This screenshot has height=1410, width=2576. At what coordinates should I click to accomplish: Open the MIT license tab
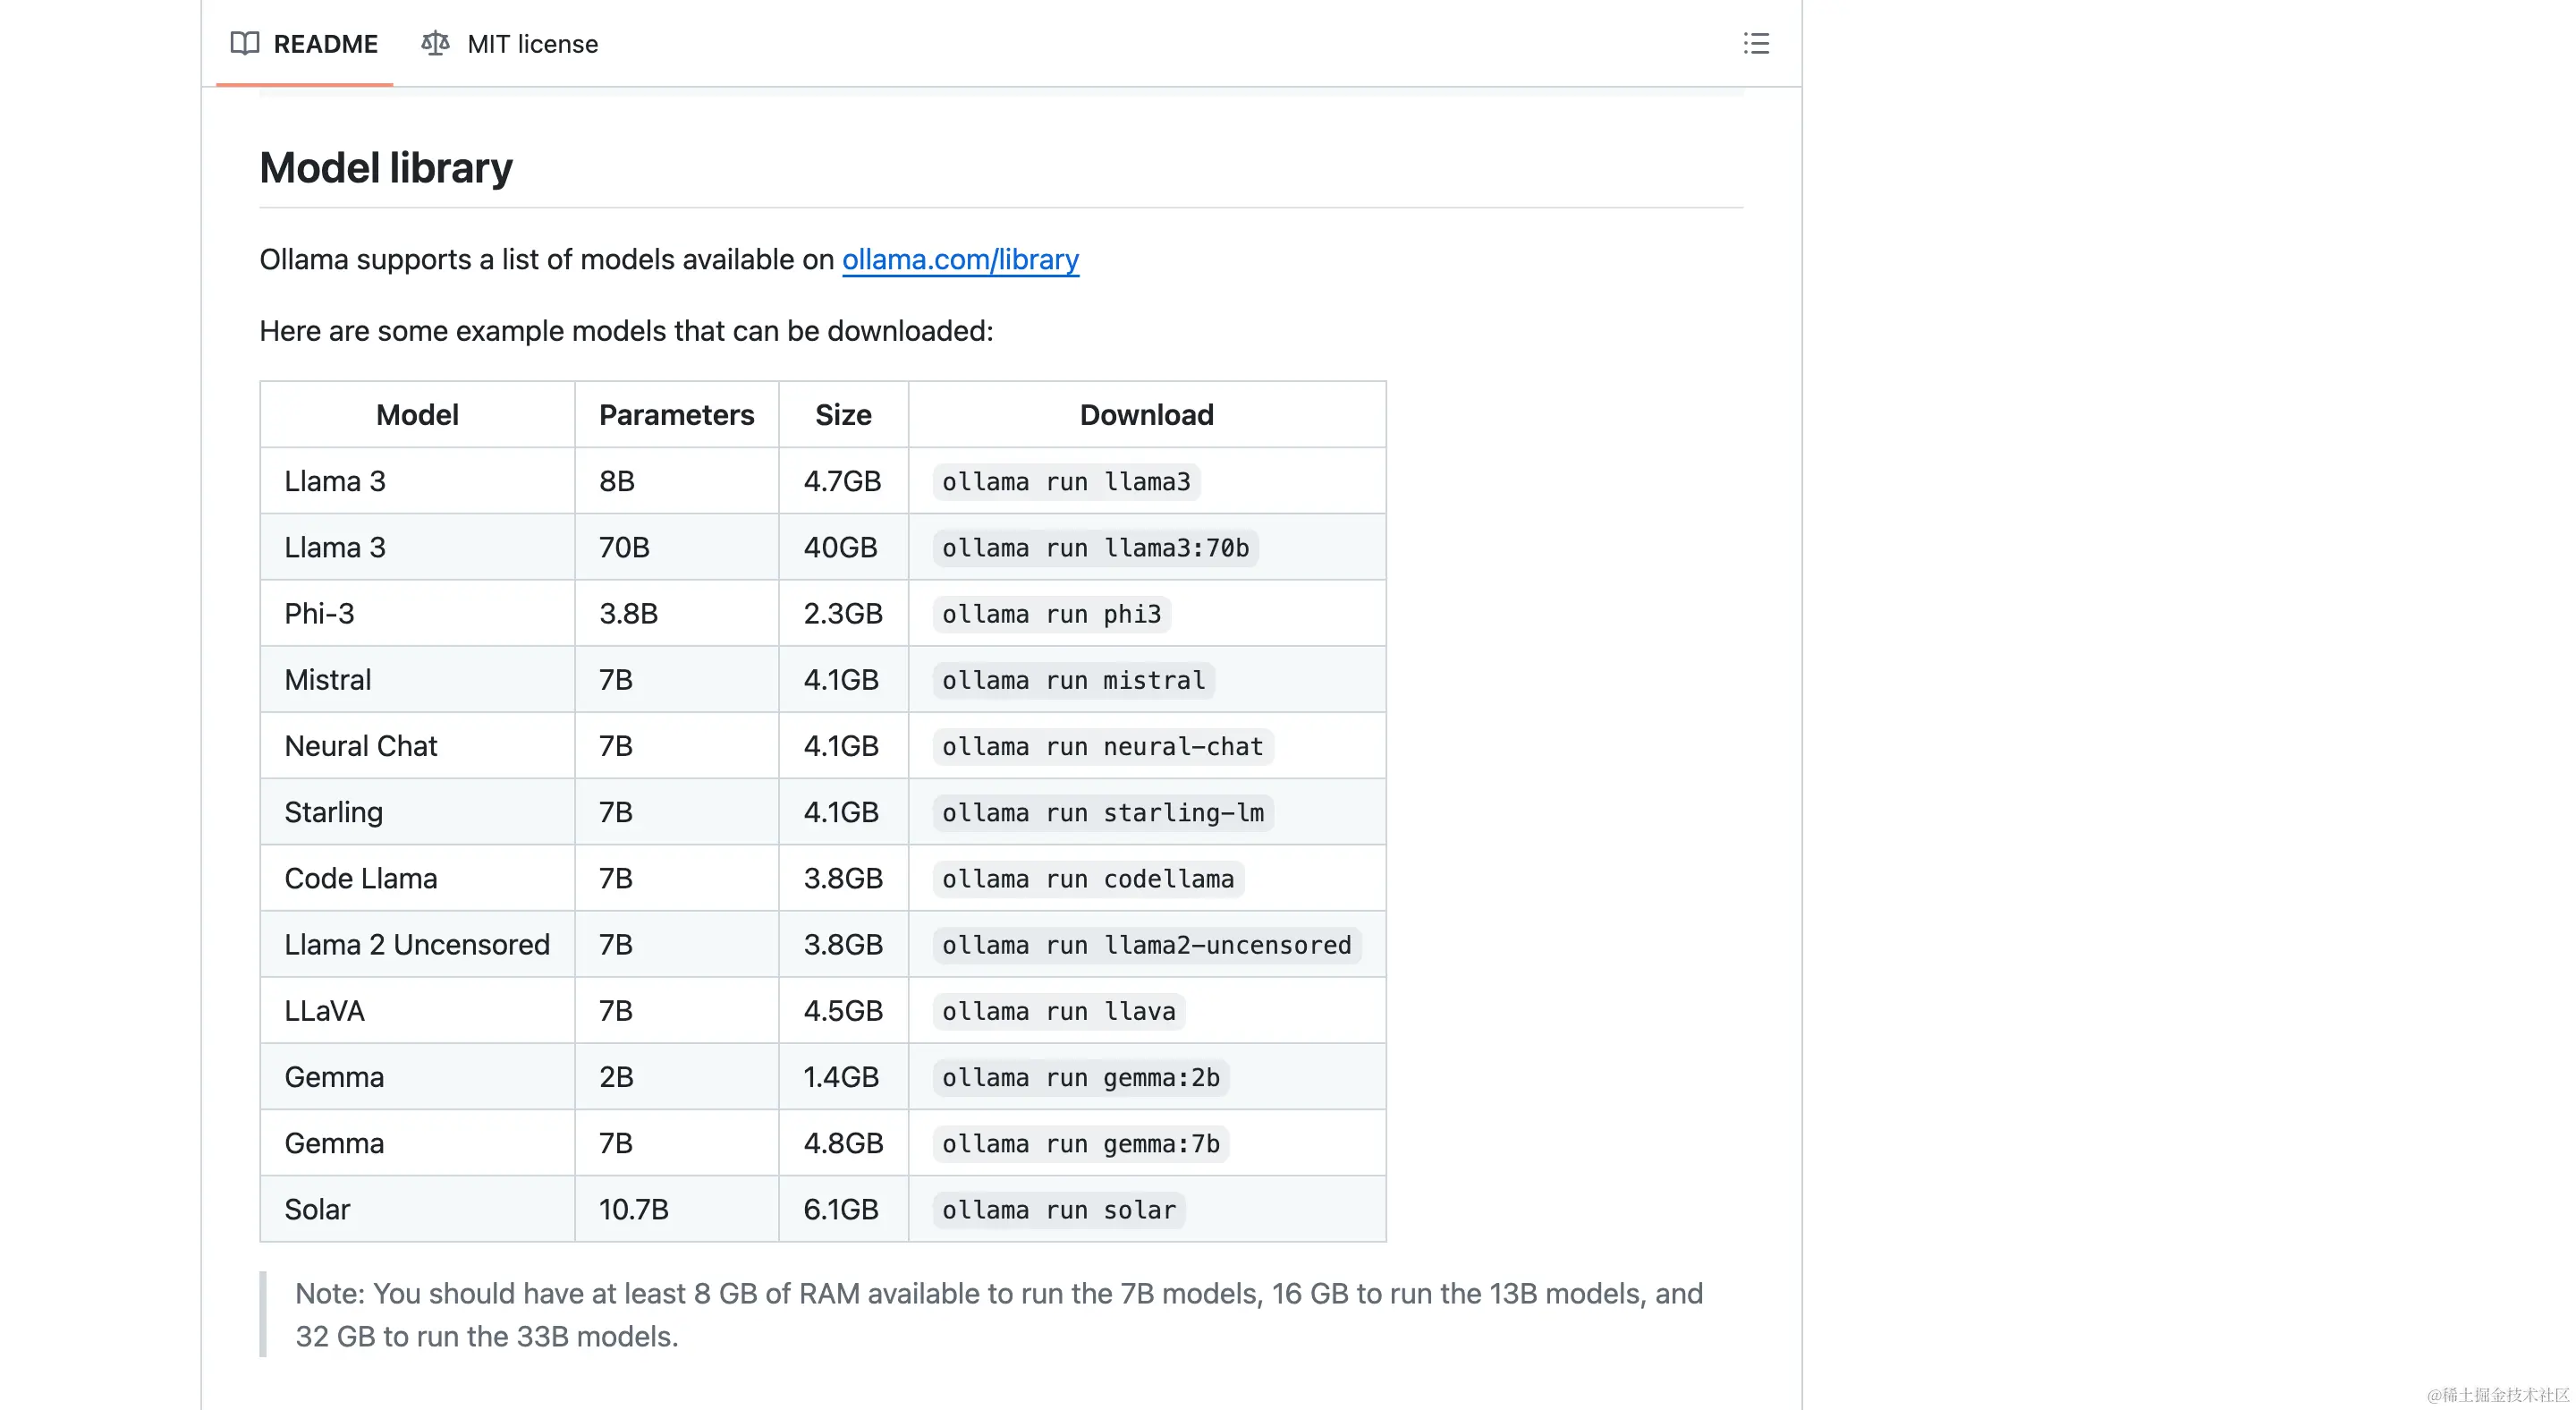click(x=531, y=44)
